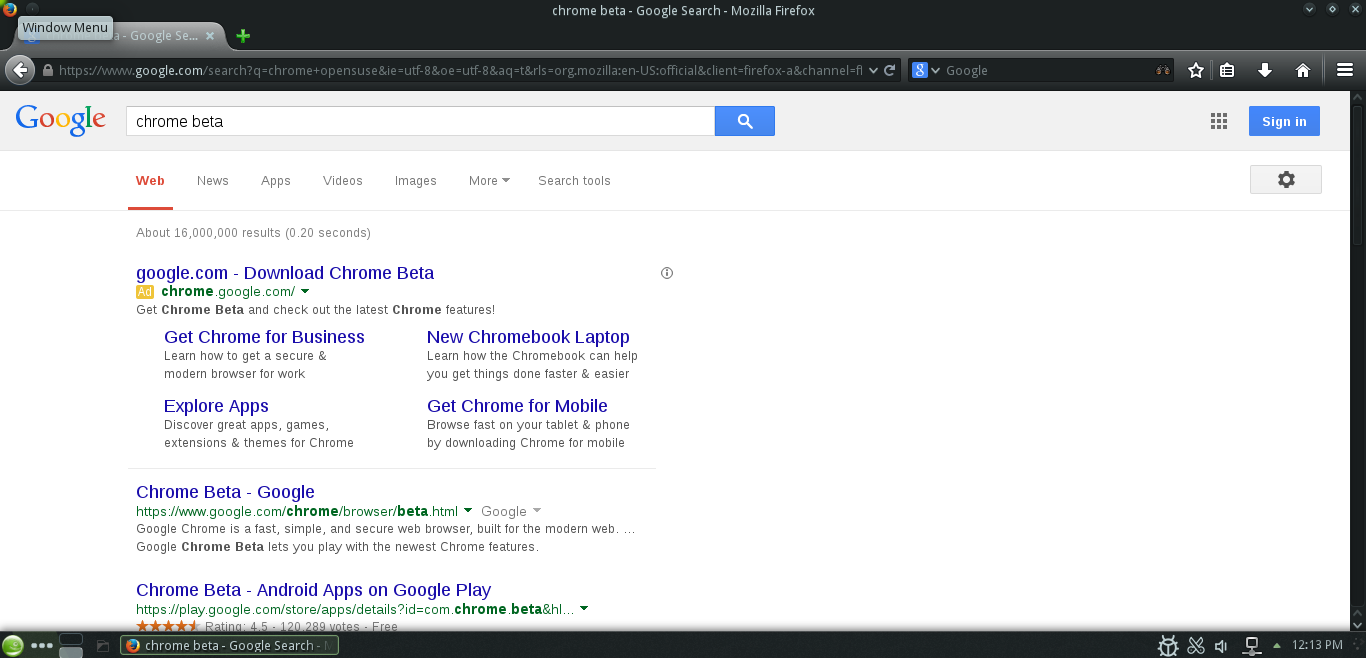This screenshot has height=658, width=1366.
Task: Select 'chrome beta - Google Search' taskbar entry
Action: (x=229, y=645)
